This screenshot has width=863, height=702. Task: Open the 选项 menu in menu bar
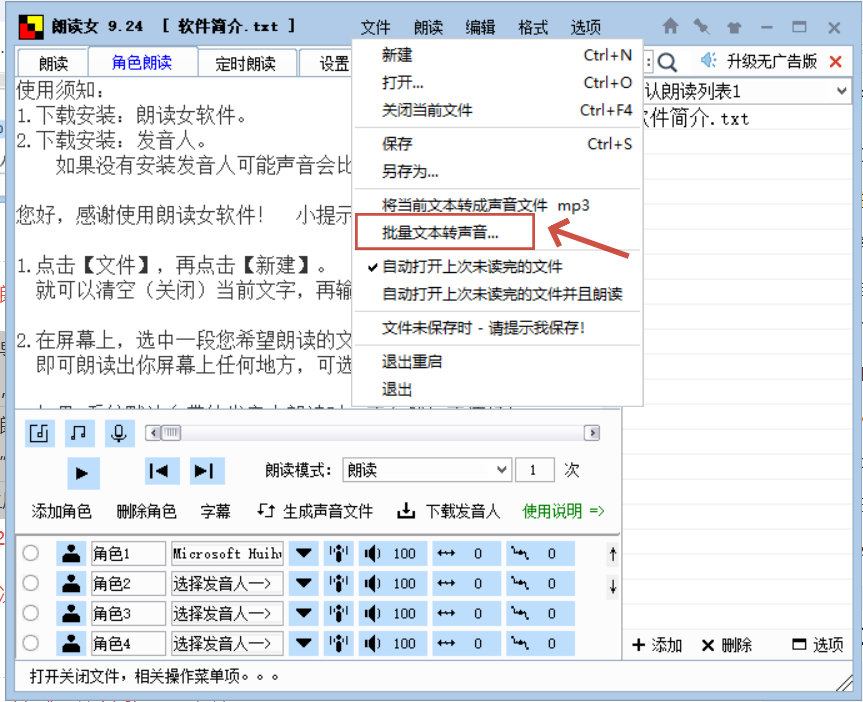[x=586, y=27]
